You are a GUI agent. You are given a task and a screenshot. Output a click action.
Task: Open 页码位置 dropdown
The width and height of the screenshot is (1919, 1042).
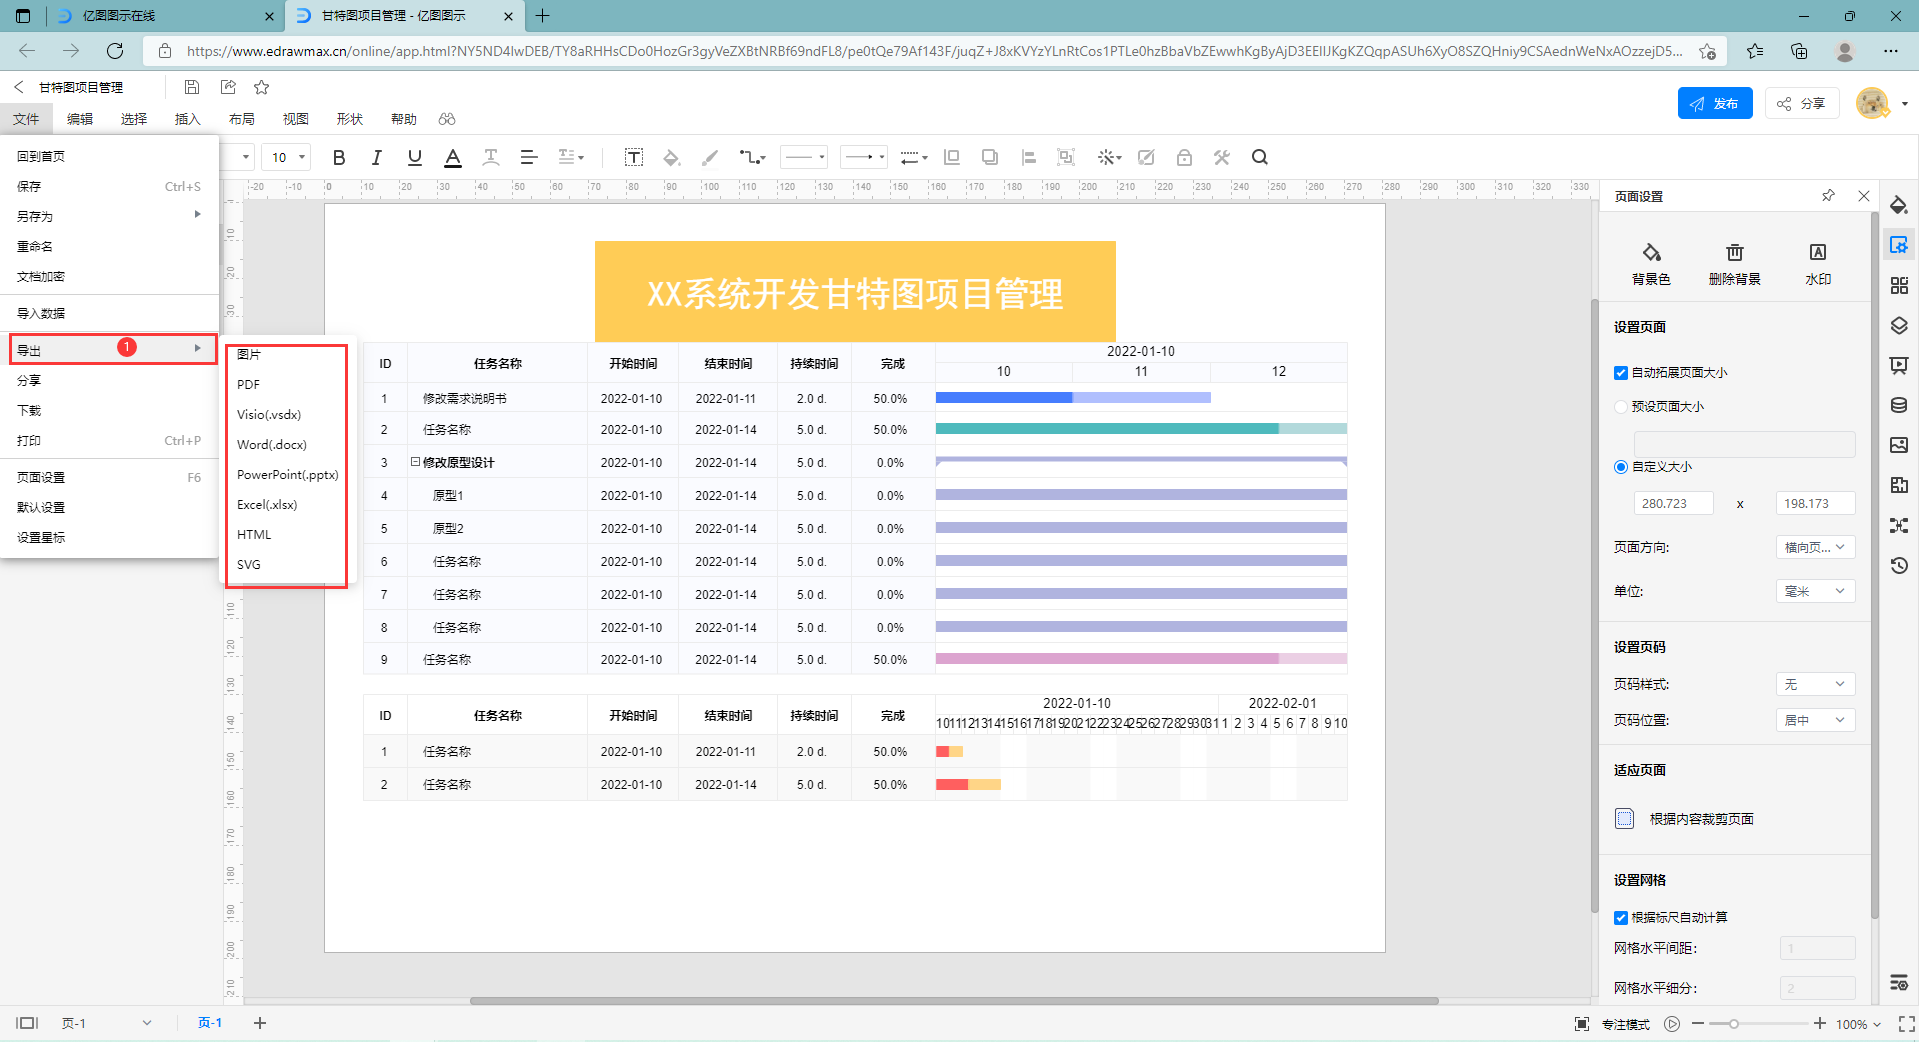(1815, 720)
